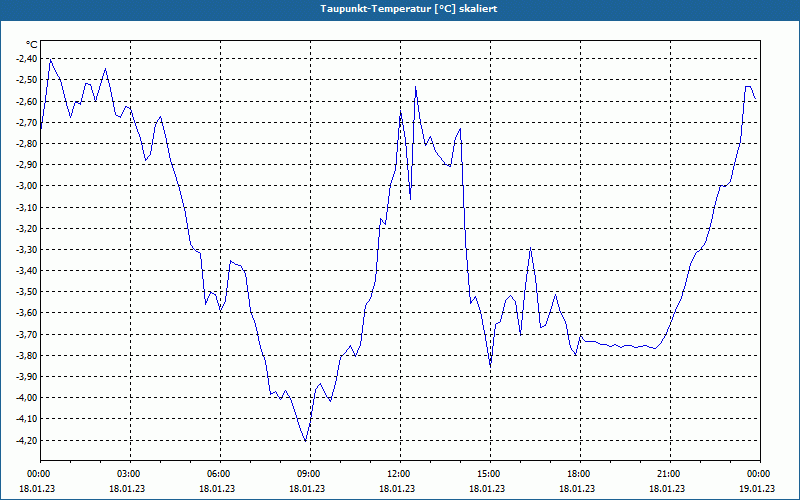The width and height of the screenshot is (800, 500).
Task: Click the '-3,20' axis label
Action: pos(27,228)
